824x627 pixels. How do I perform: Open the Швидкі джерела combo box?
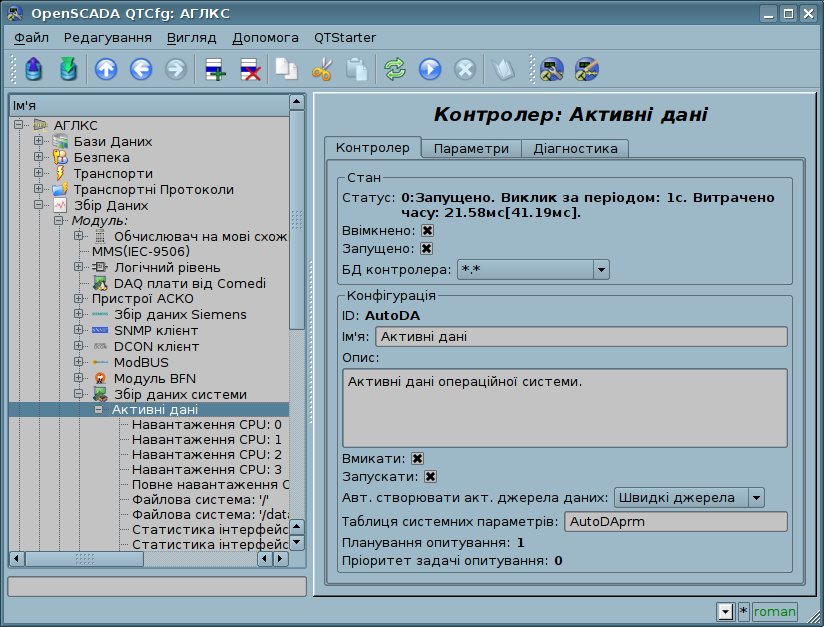[x=687, y=497]
